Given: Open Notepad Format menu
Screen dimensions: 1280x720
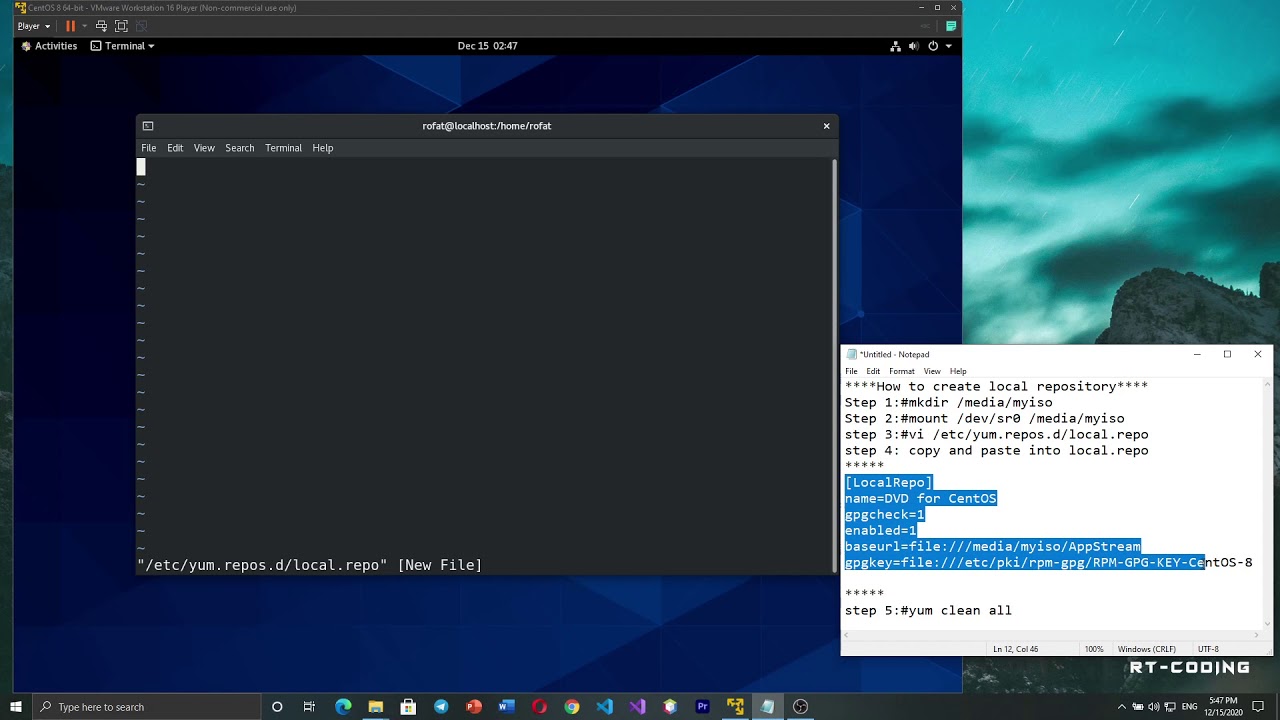Looking at the screenshot, I should [902, 371].
